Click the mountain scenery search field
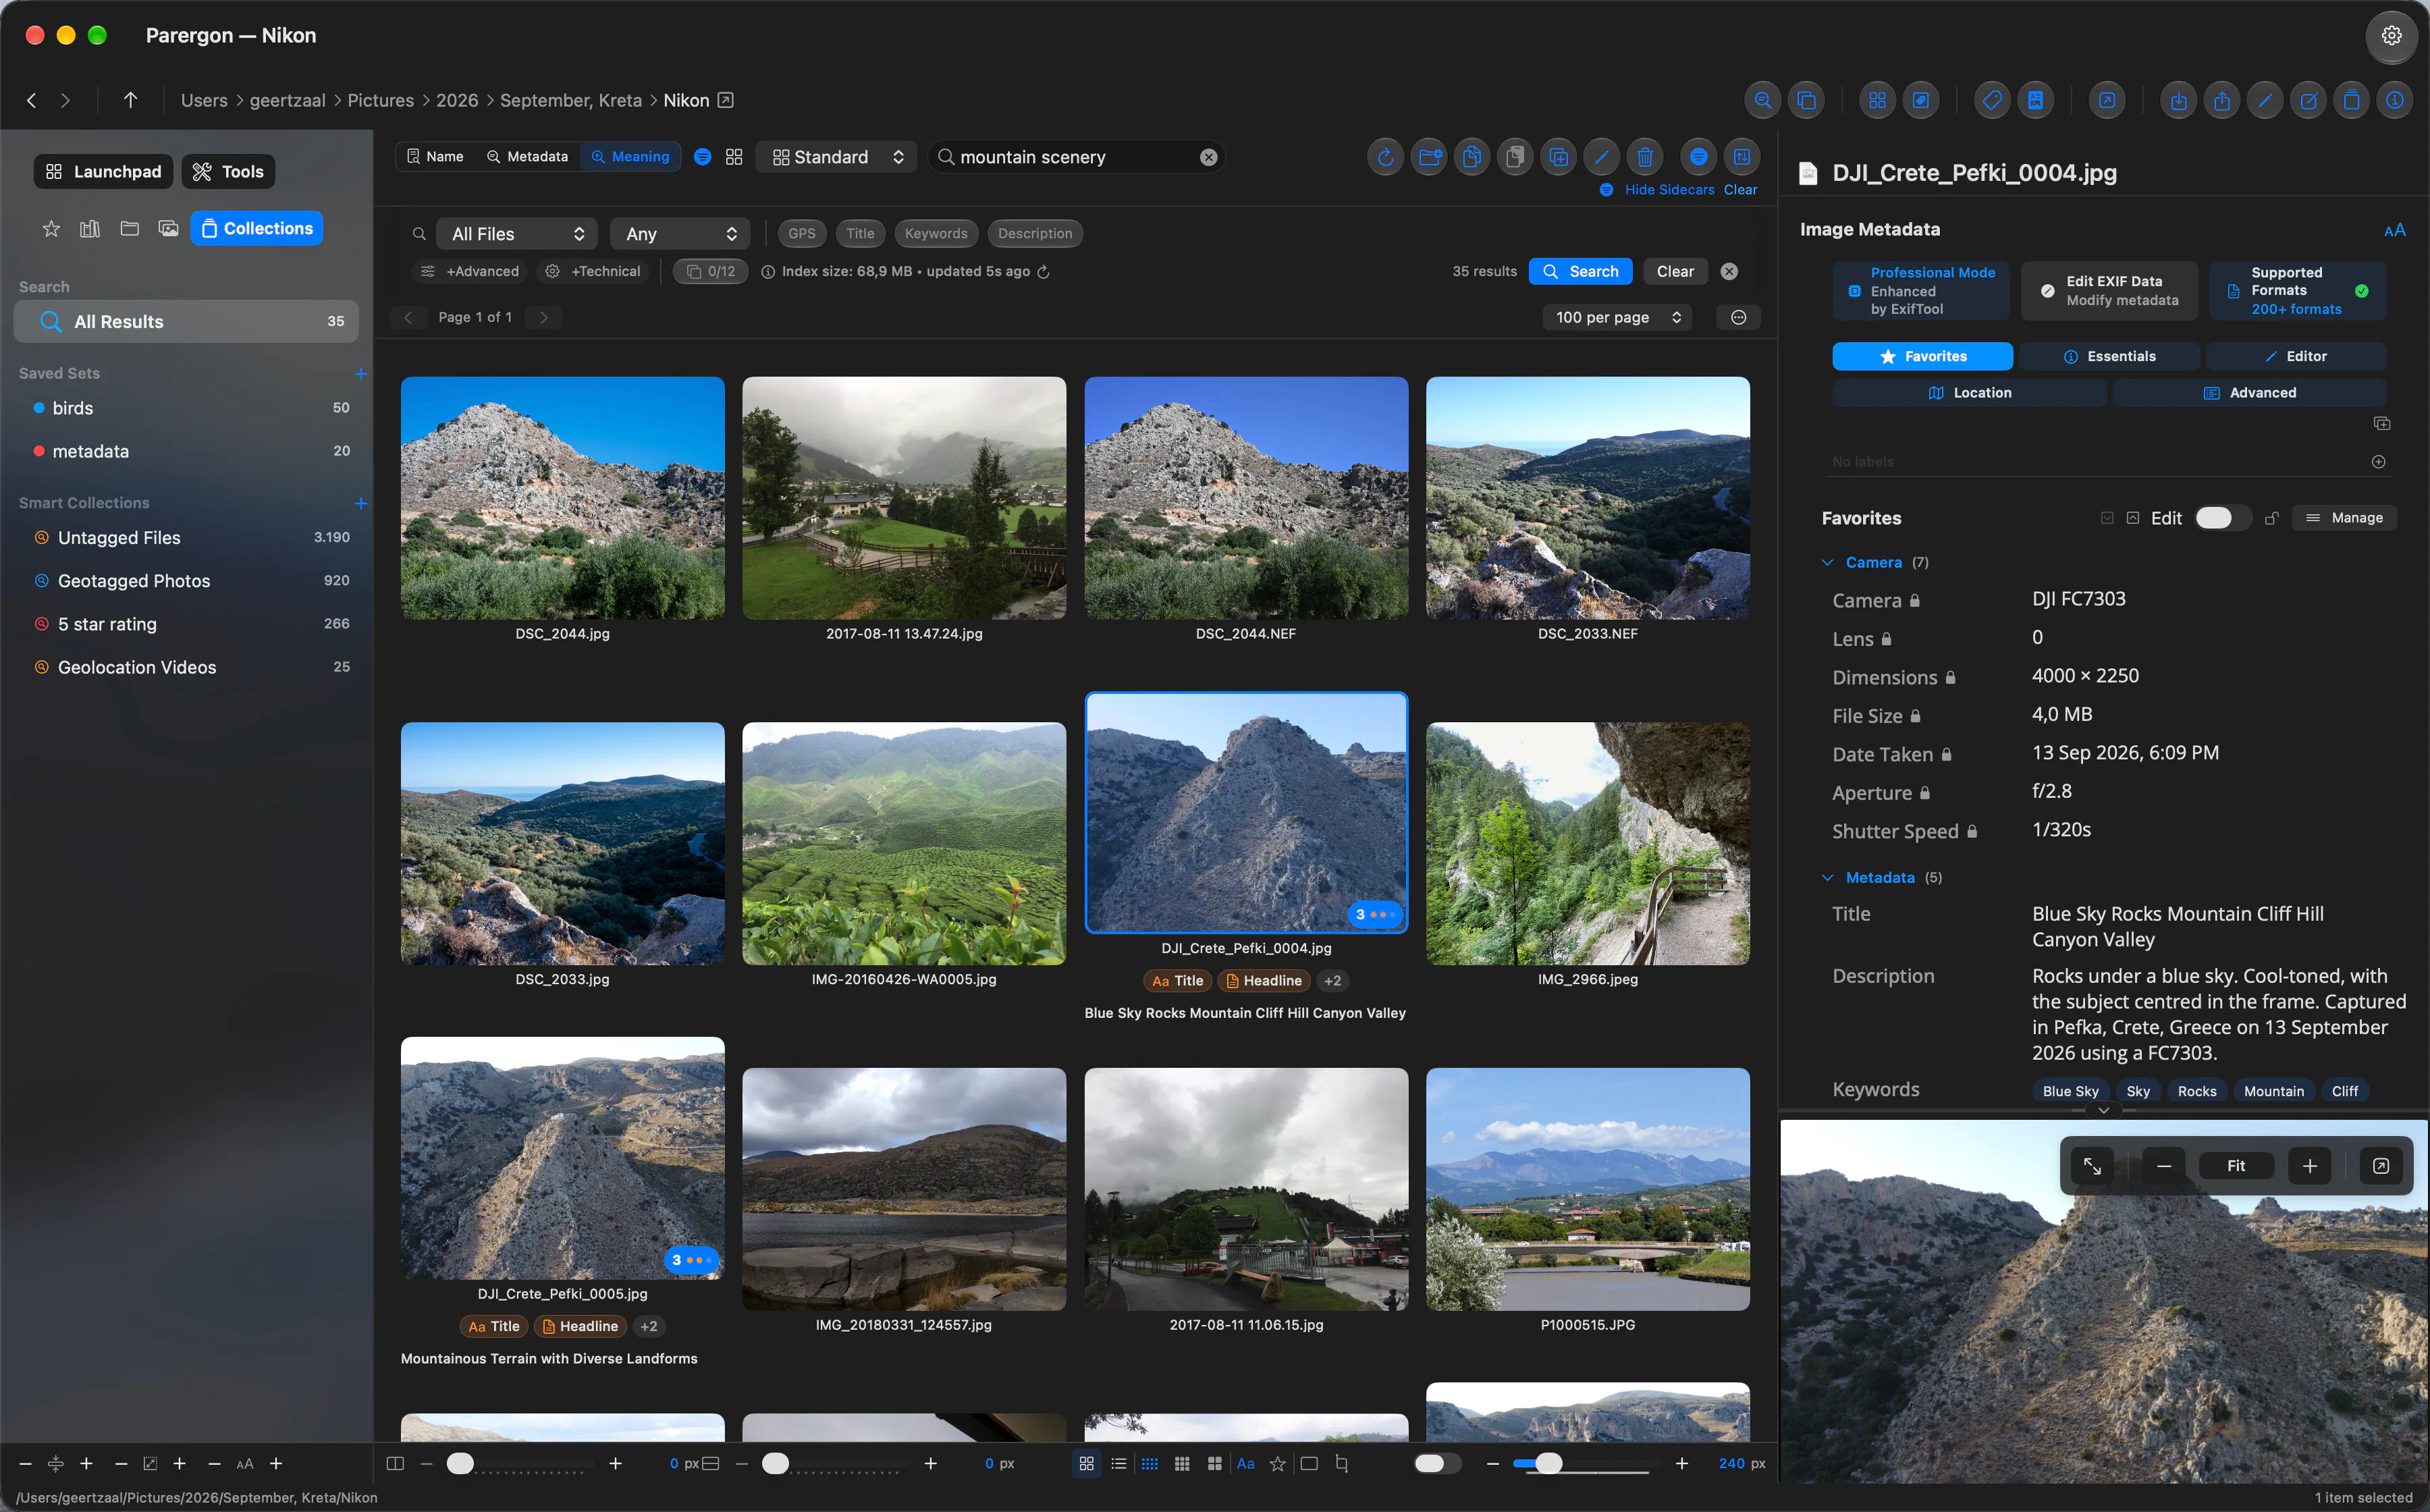The height and width of the screenshot is (1512, 2430). (x=1075, y=157)
